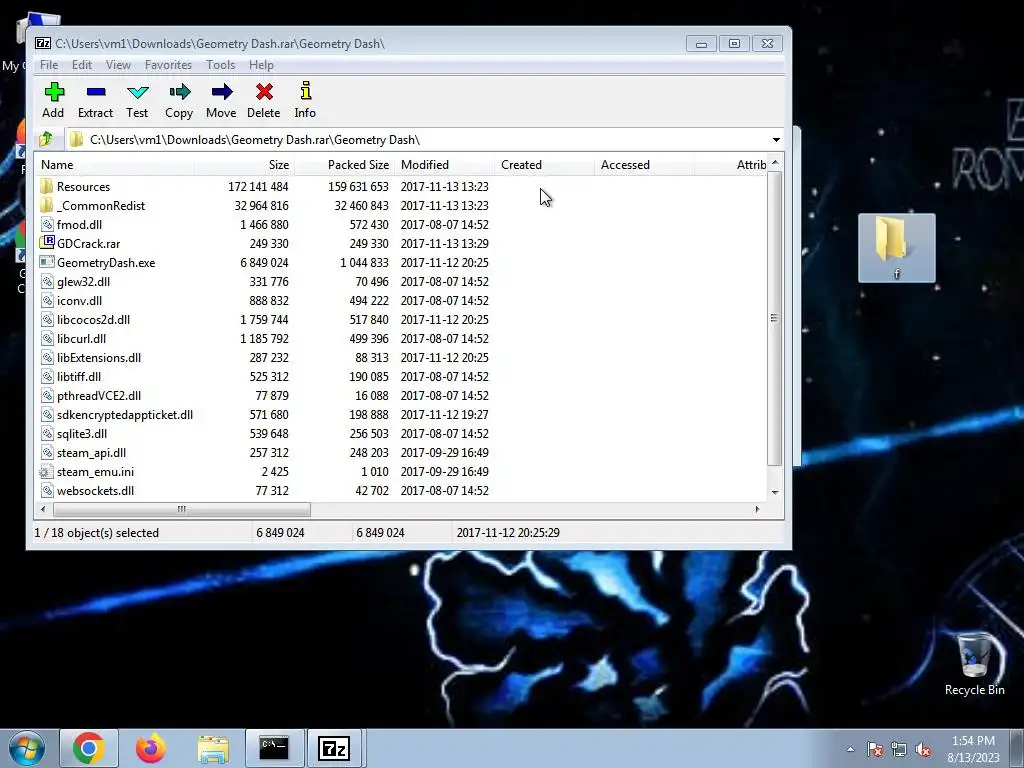Select the 'f' folder on desktop
Screen dimensions: 1024x768
897,248
